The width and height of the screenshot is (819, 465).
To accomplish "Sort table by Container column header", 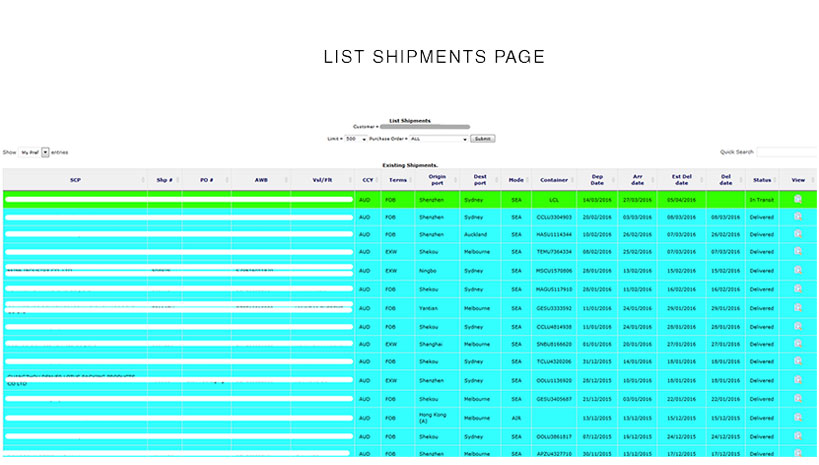I will pyautogui.click(x=554, y=180).
